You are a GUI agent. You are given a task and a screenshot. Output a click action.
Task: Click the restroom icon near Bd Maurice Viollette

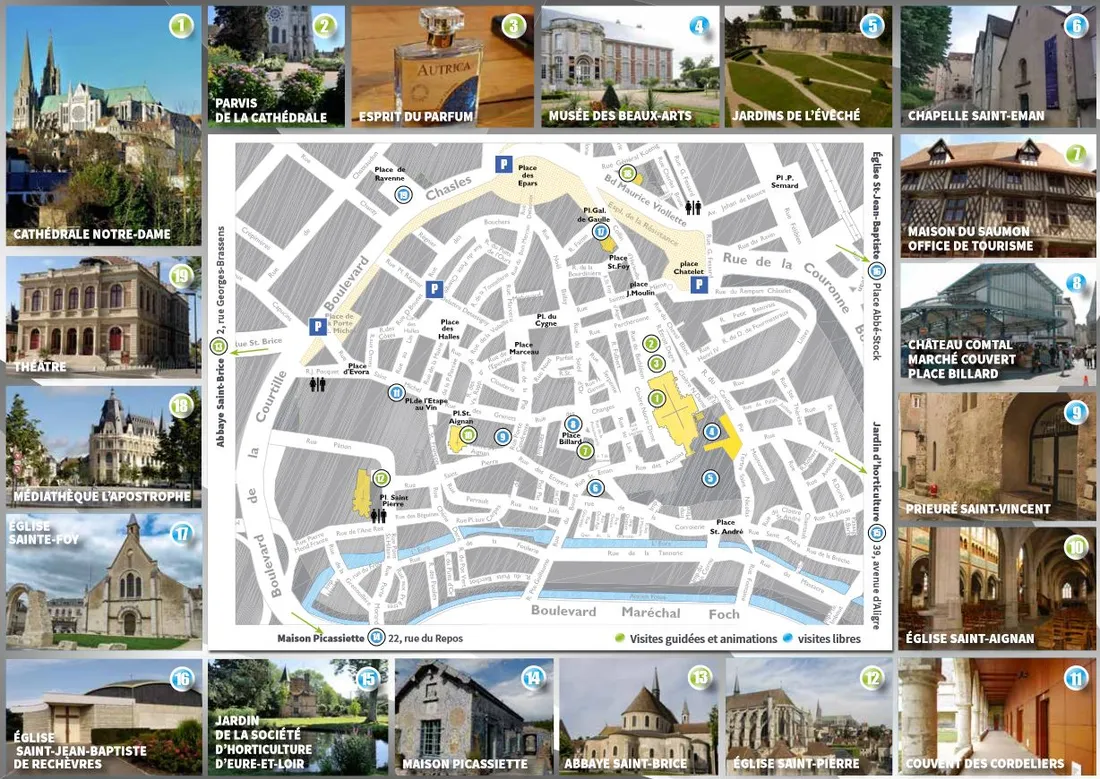pyautogui.click(x=693, y=208)
